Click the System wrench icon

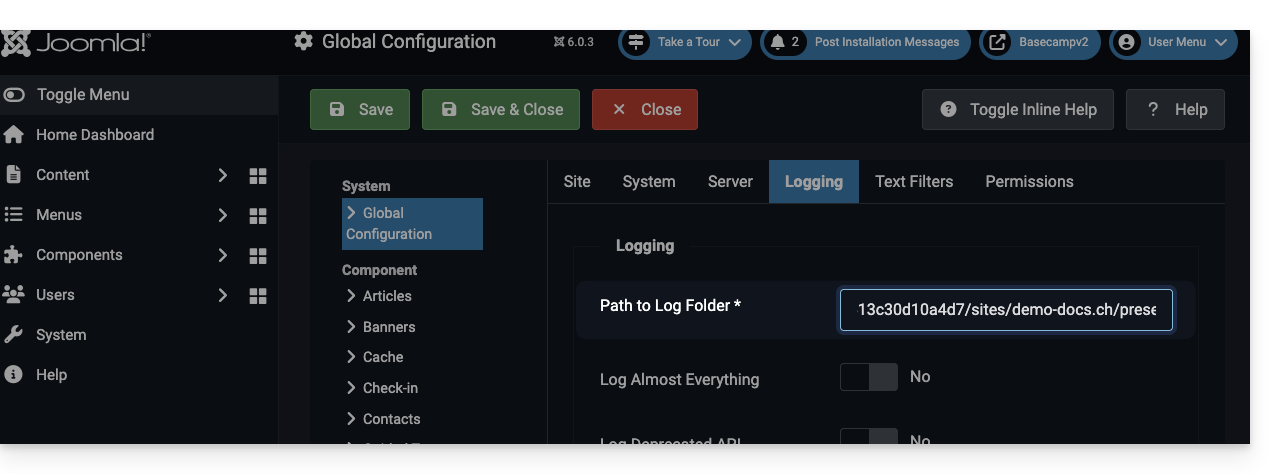pos(14,335)
